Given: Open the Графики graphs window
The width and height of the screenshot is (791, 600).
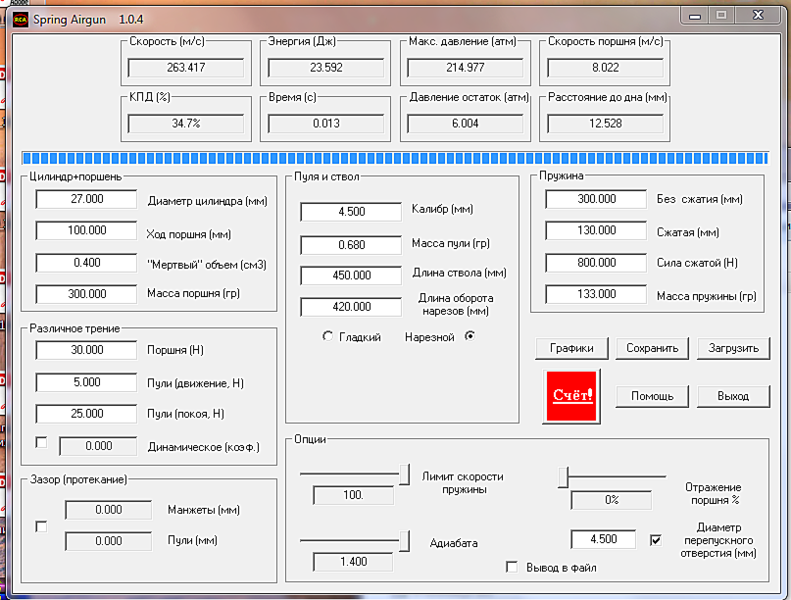Looking at the screenshot, I should [x=572, y=348].
